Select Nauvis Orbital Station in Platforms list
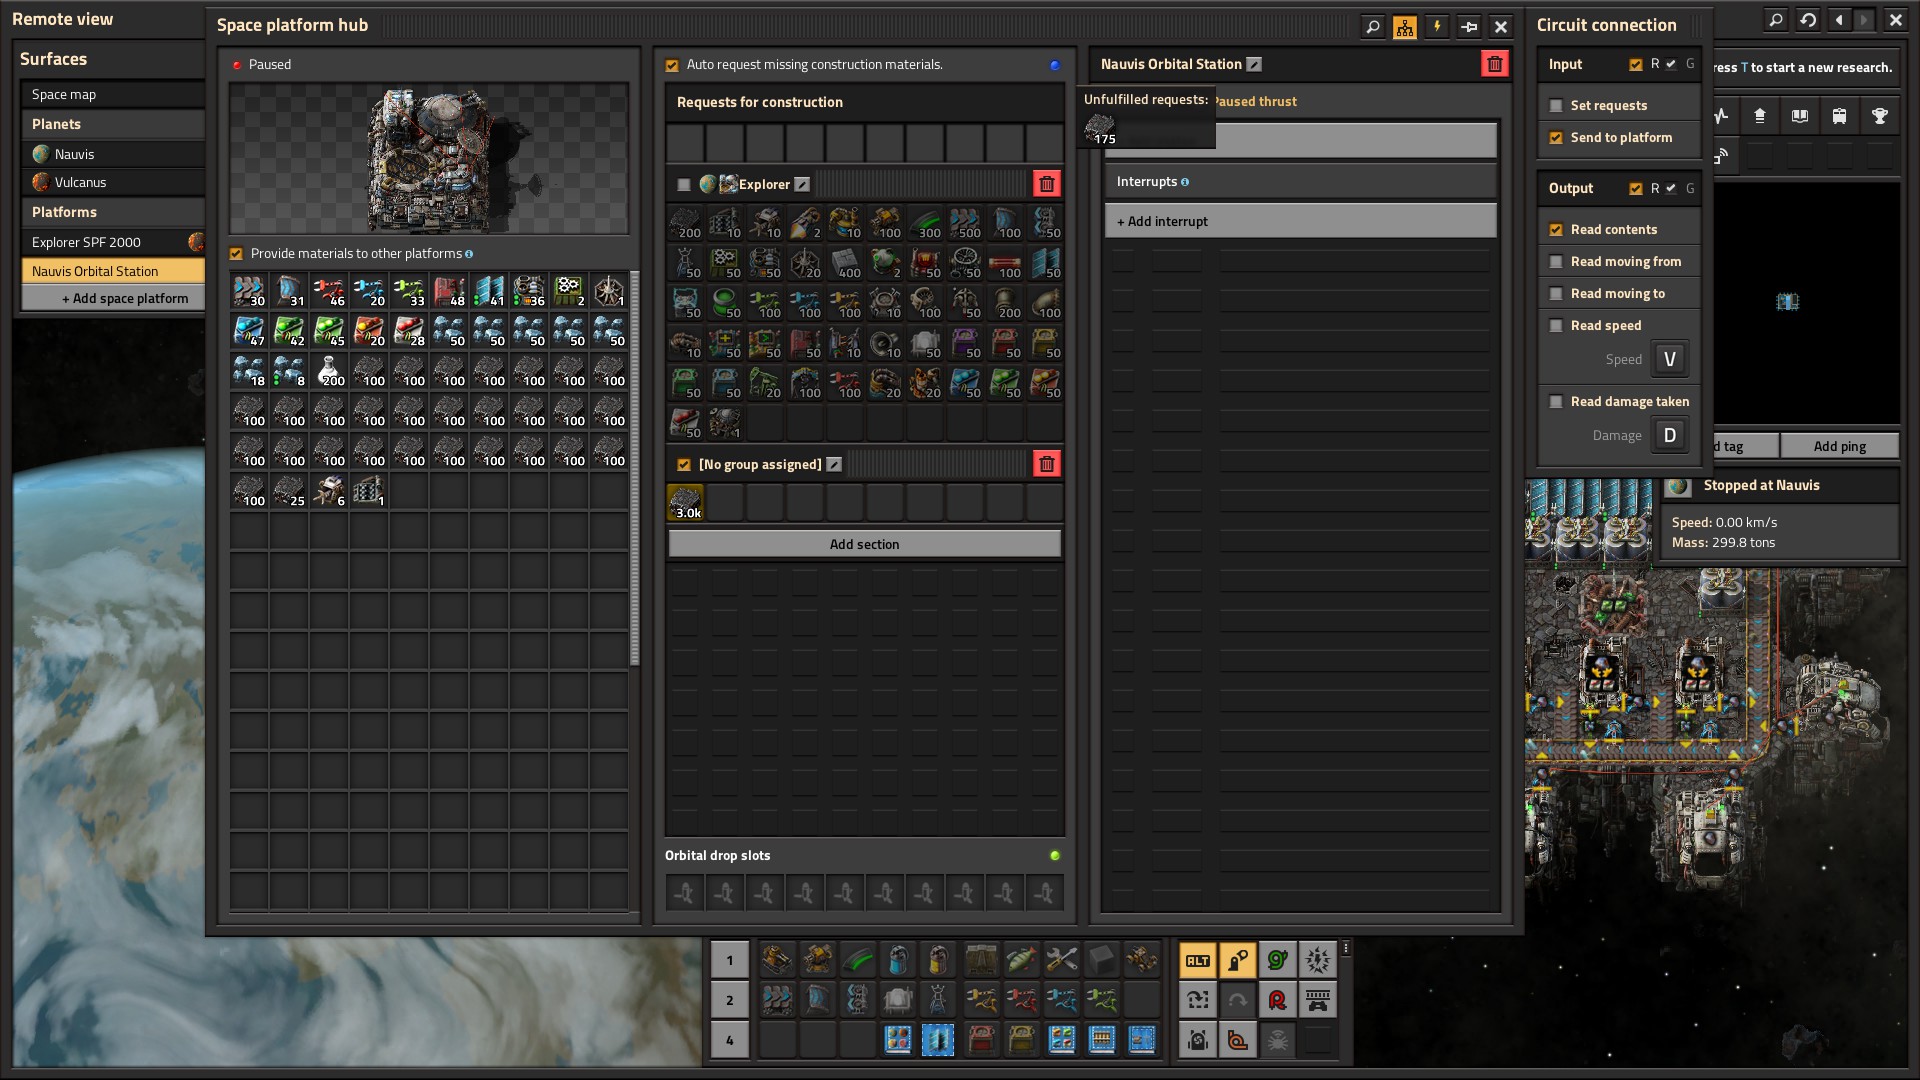 coord(113,271)
